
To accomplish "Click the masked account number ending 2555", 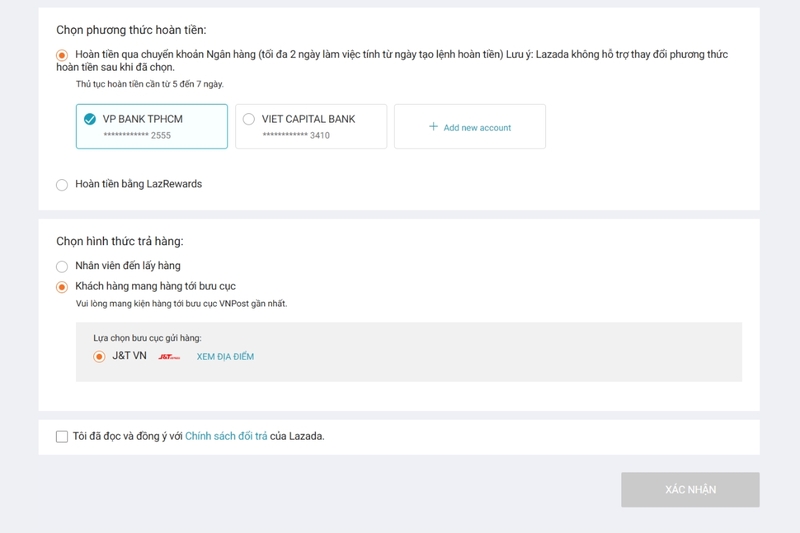I will (x=137, y=135).
